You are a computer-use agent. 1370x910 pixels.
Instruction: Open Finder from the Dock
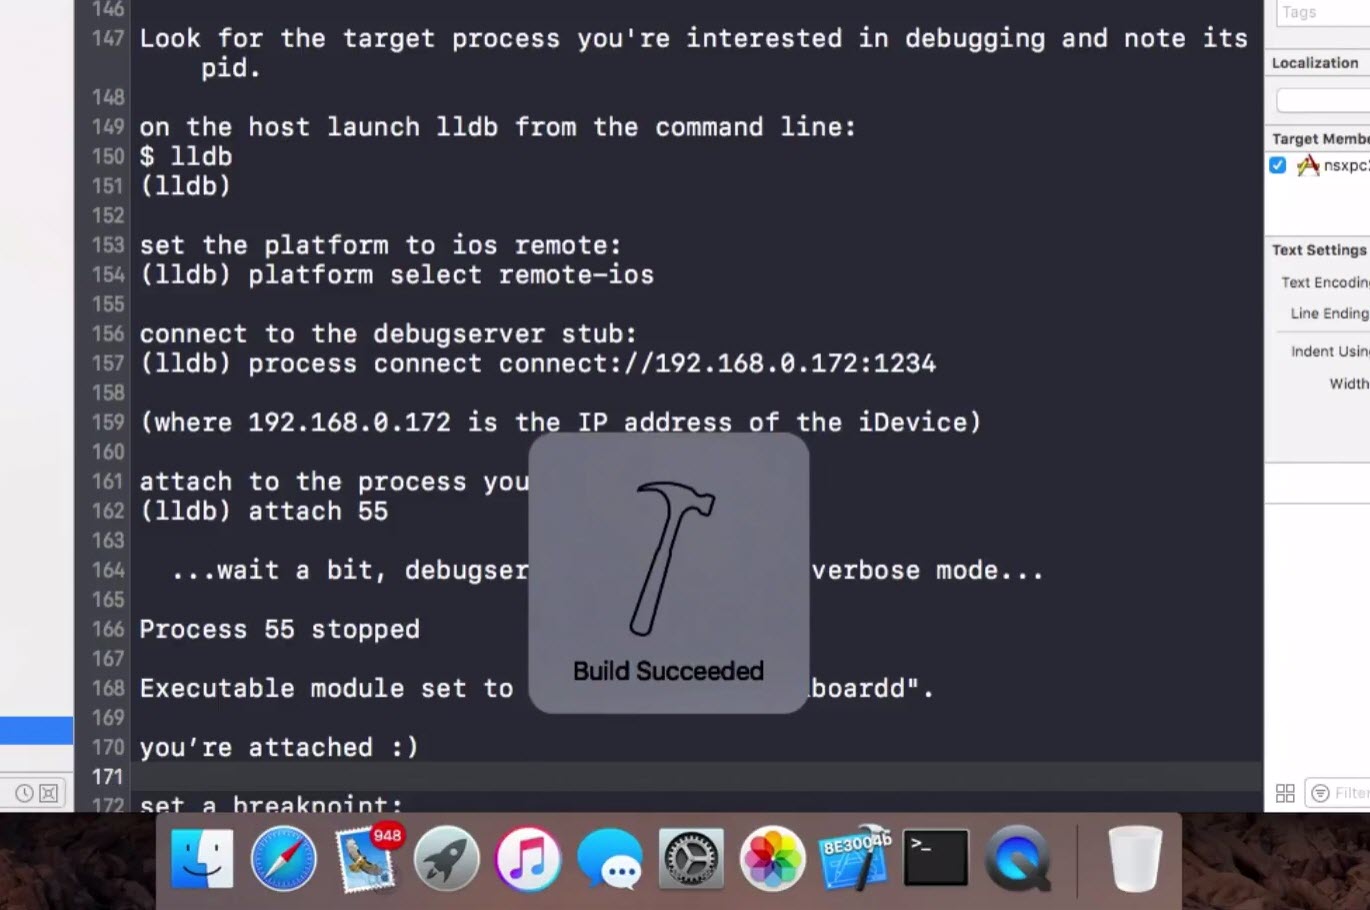point(203,857)
